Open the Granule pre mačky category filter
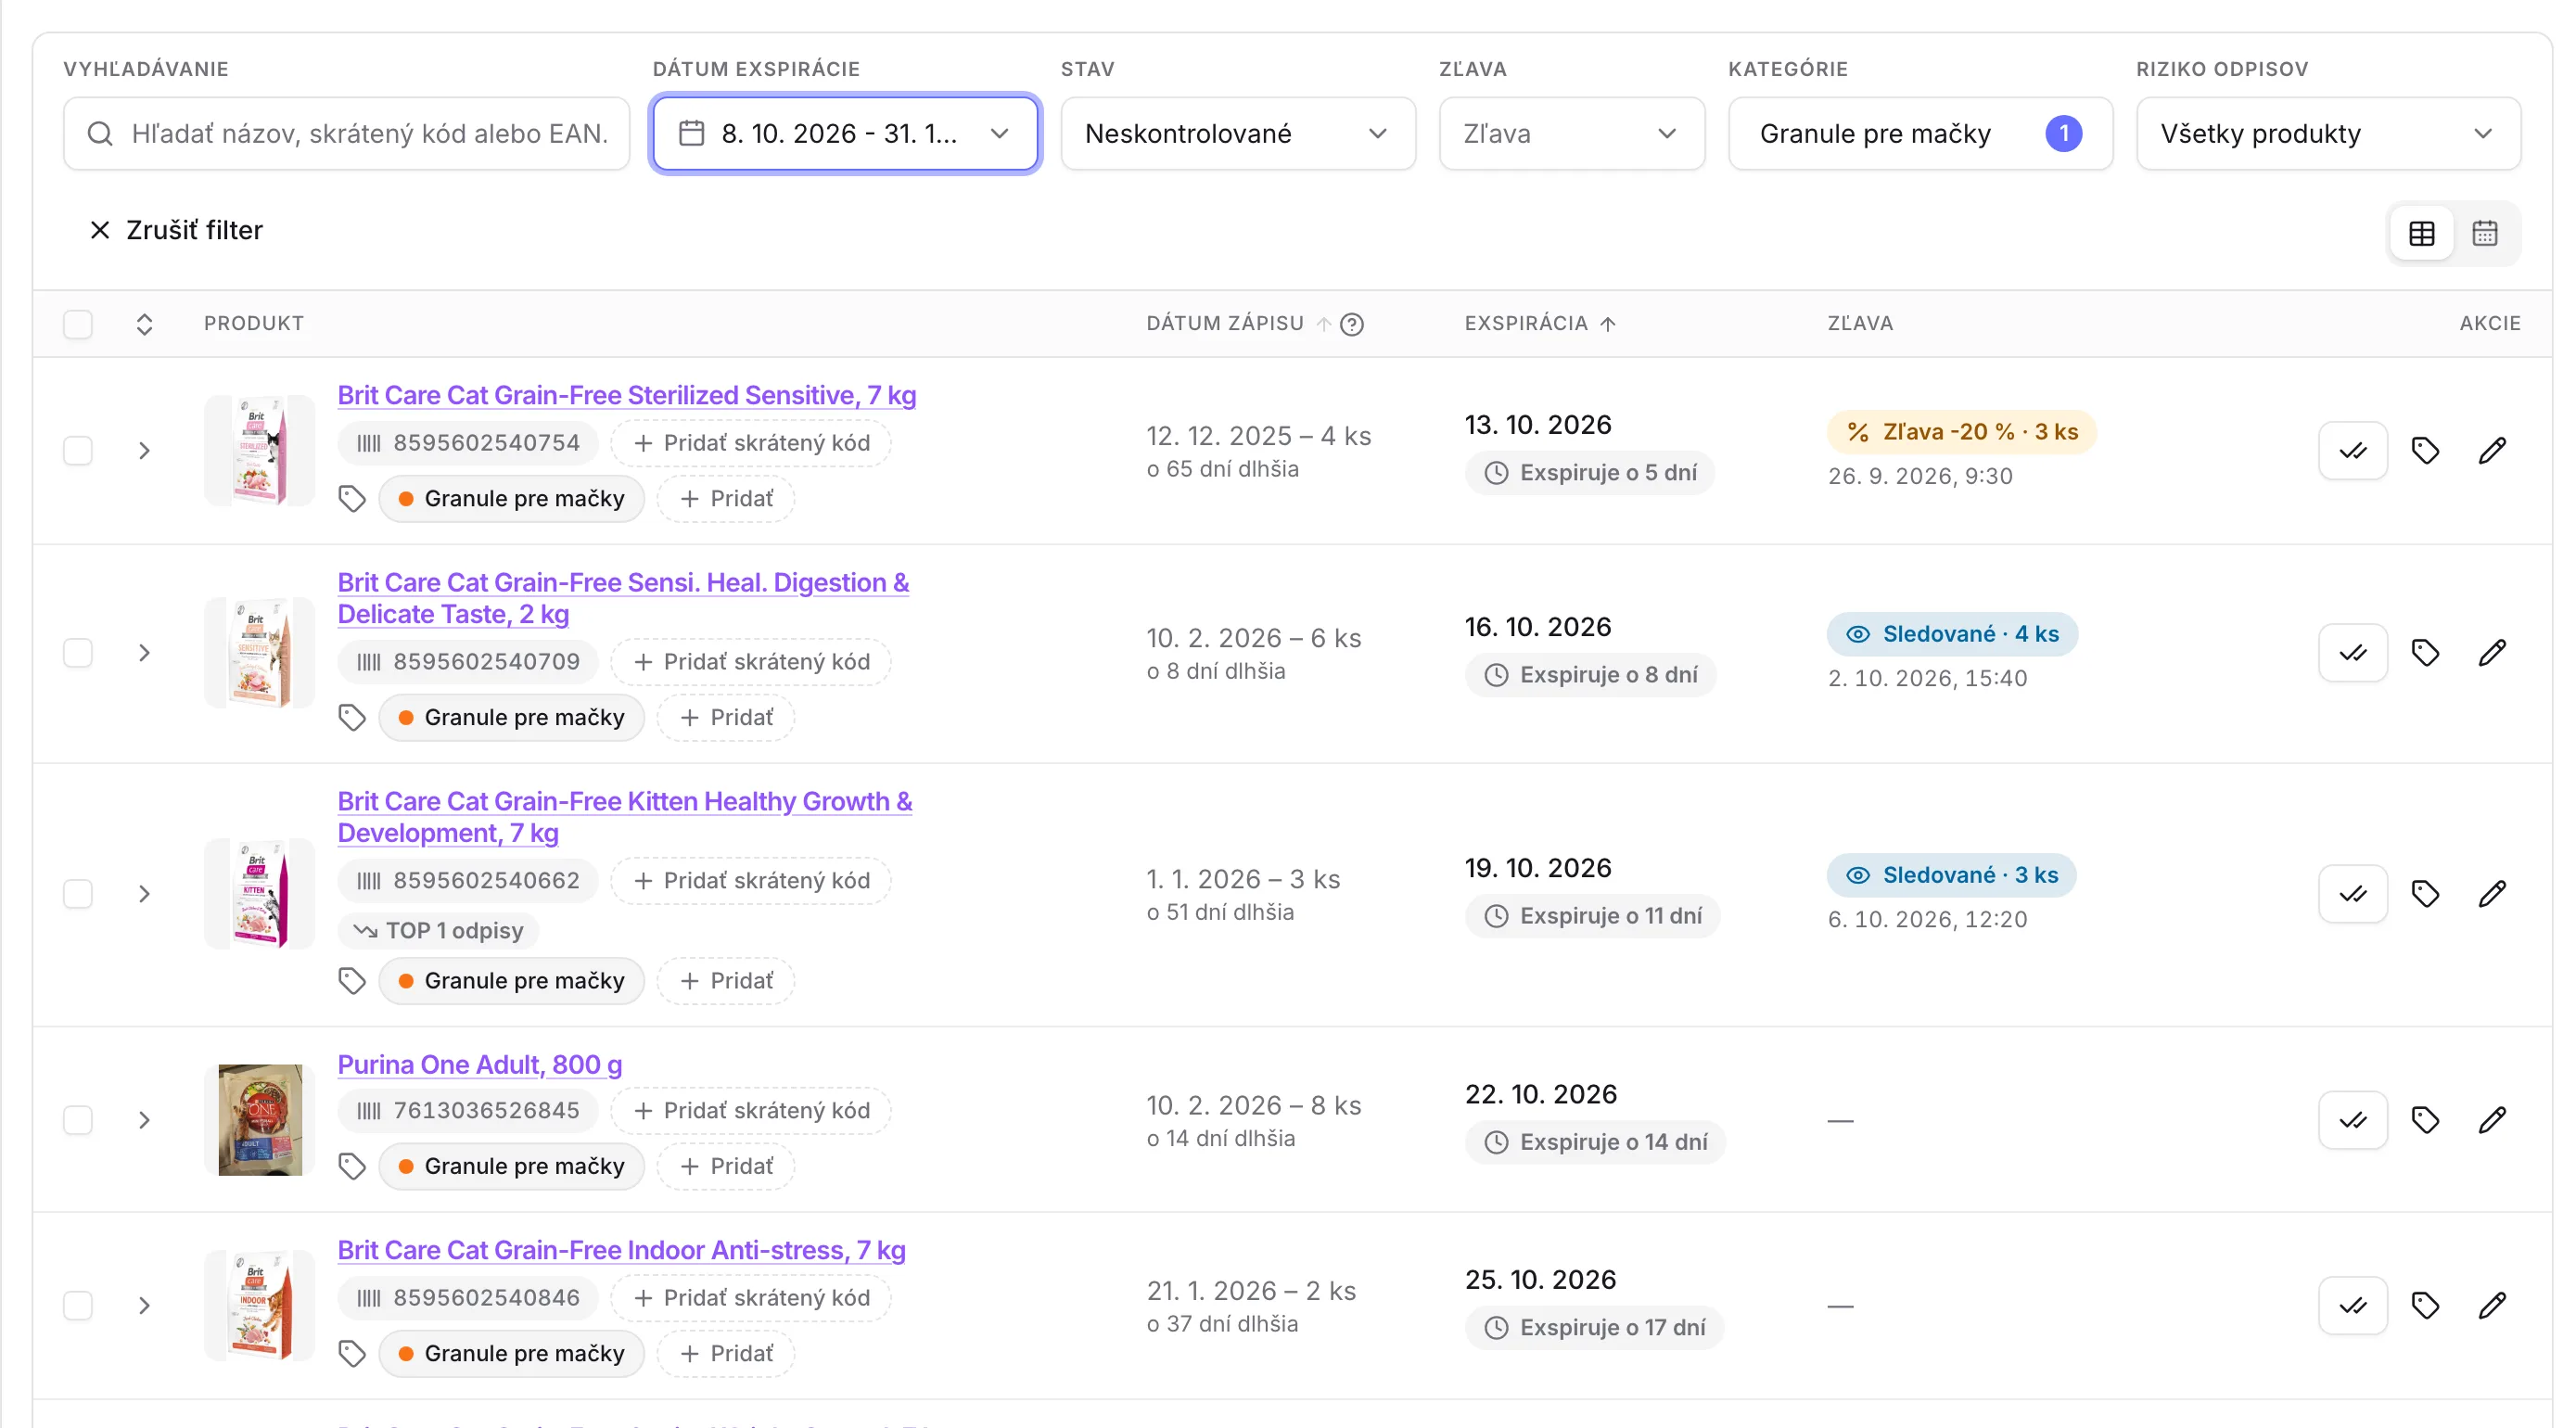 [x=1920, y=133]
